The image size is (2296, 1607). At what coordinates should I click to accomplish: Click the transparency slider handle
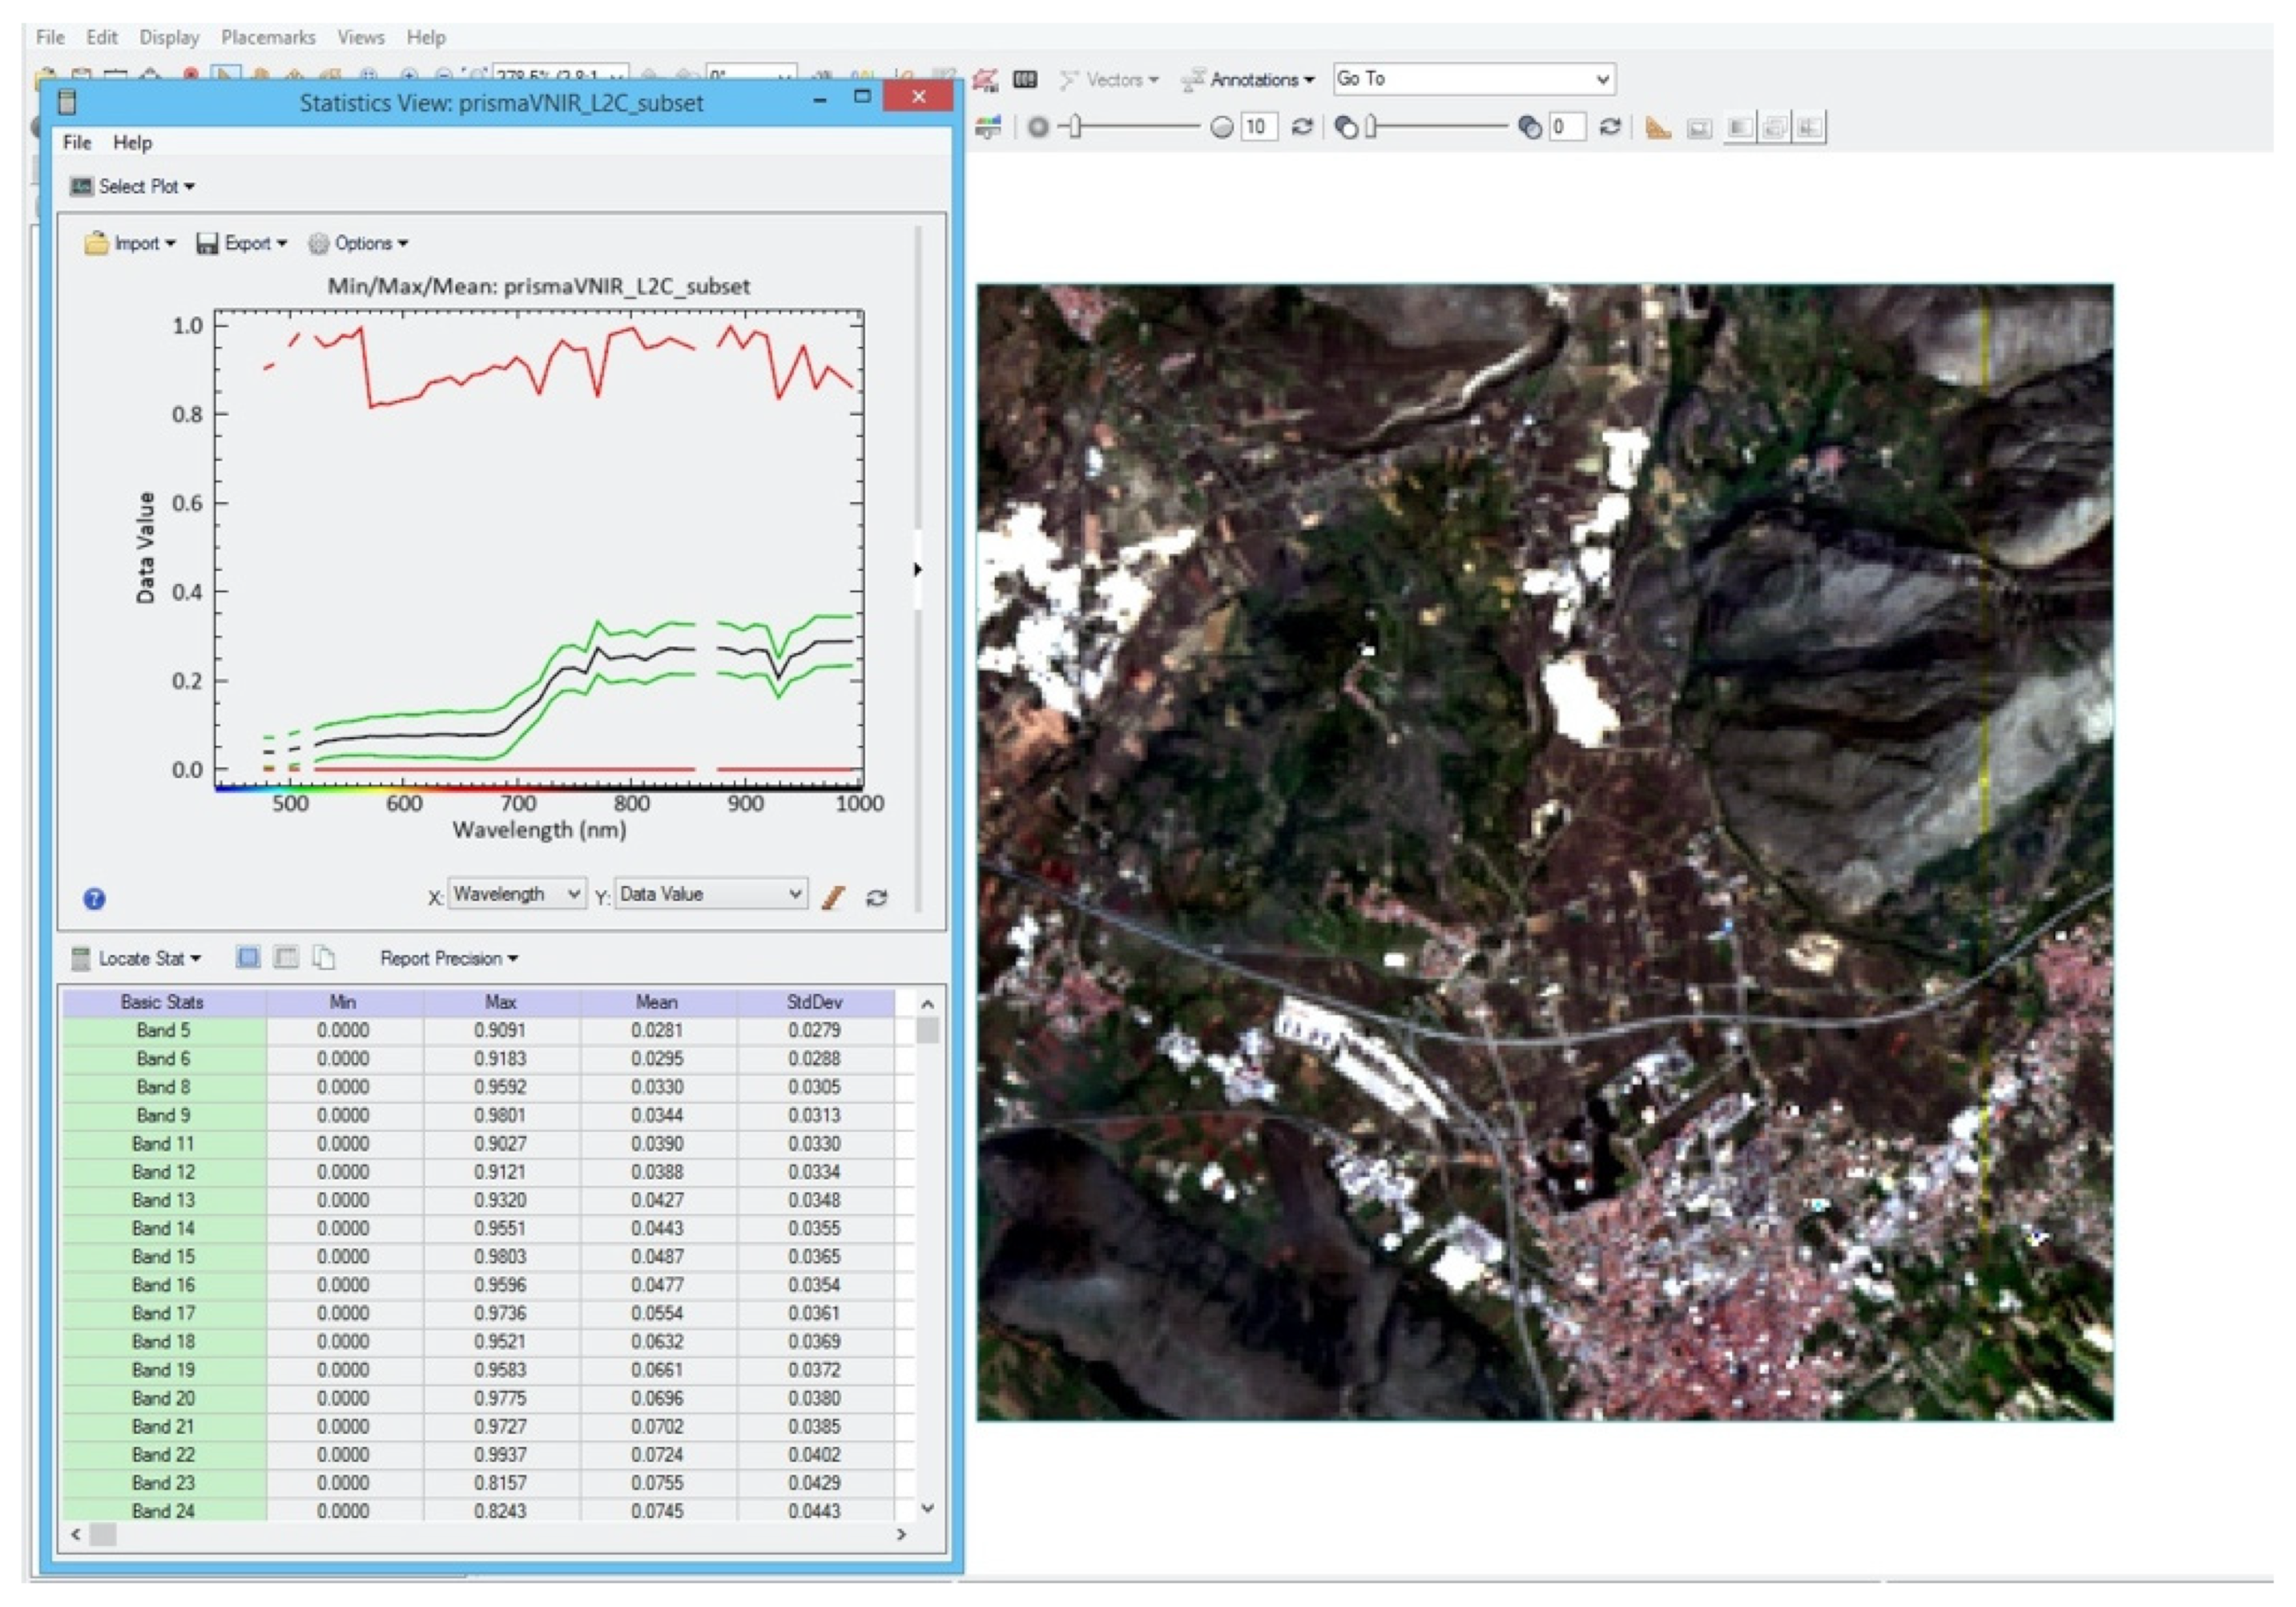[x=1372, y=127]
